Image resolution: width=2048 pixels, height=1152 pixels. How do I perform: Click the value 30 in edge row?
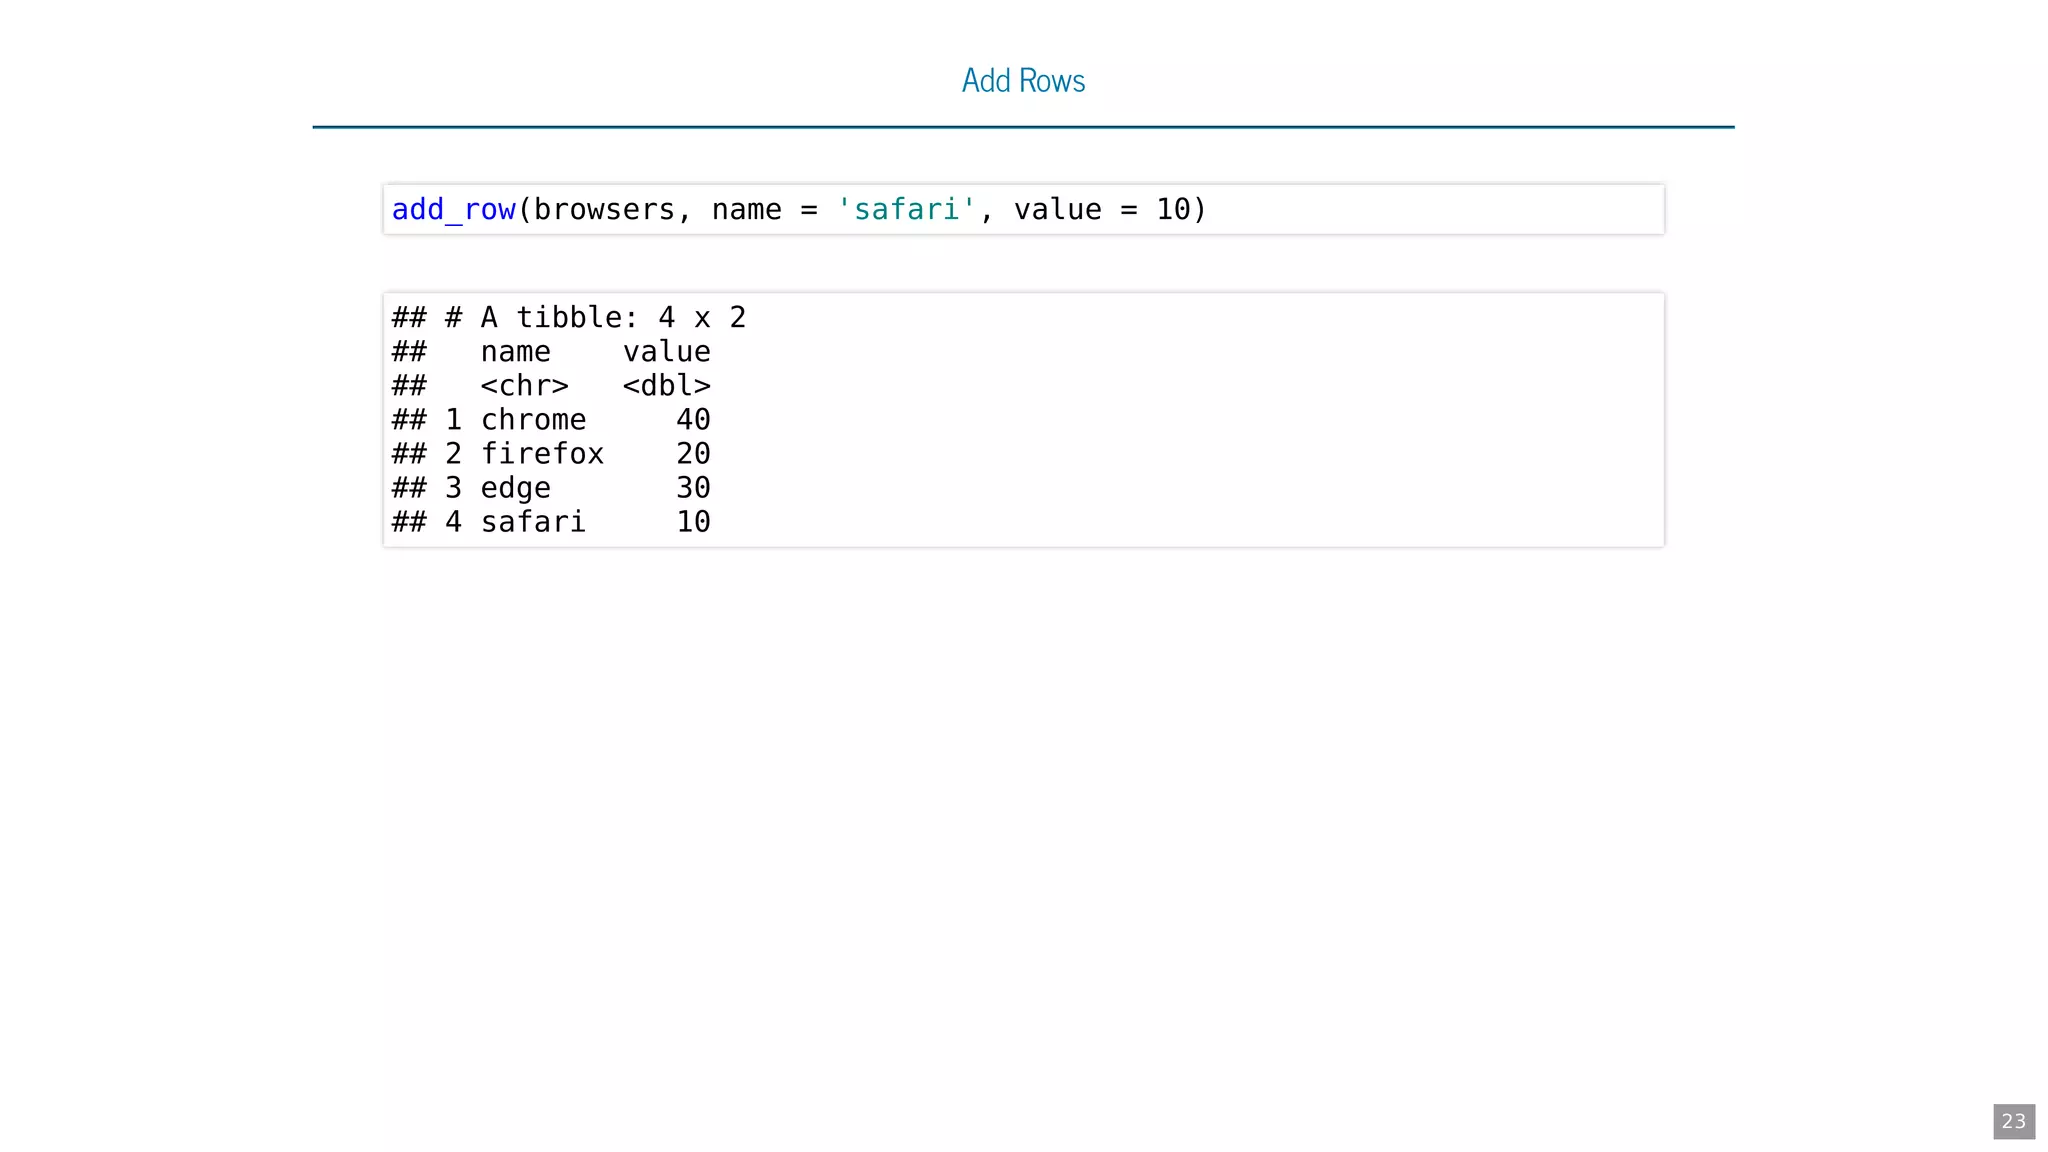[693, 488]
